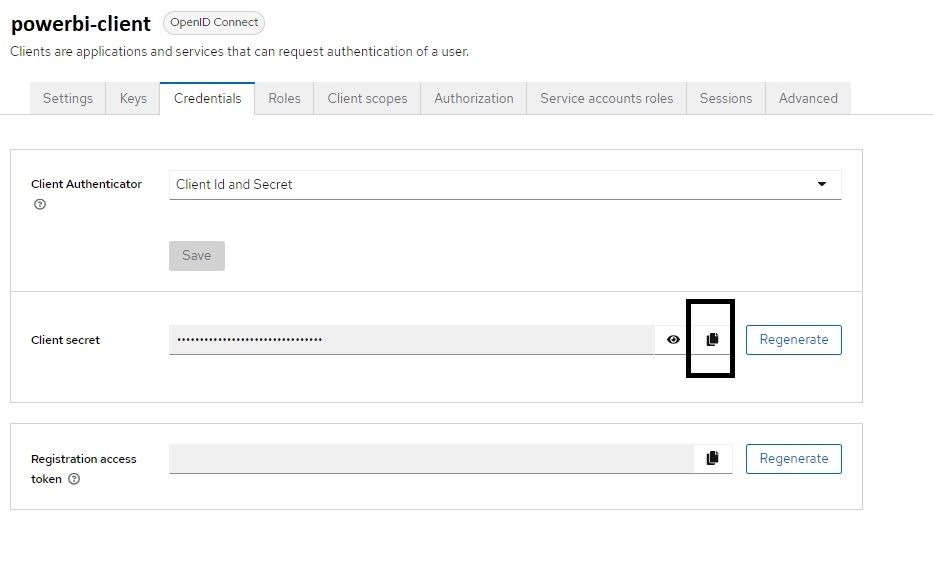933x576 pixels.
Task: Switch to the Keys tab
Action: coord(133,99)
